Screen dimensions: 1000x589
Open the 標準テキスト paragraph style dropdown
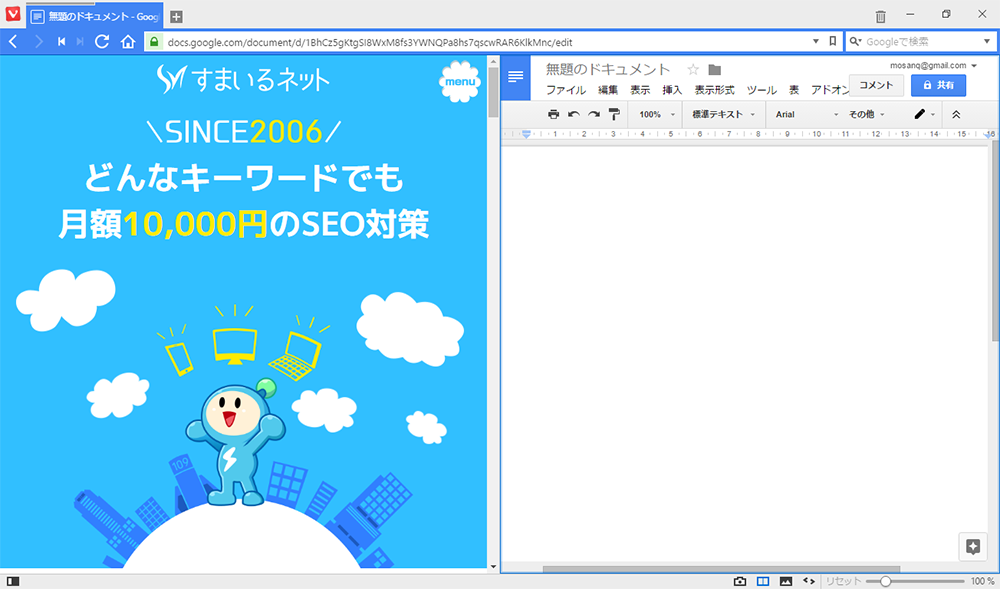coord(723,115)
